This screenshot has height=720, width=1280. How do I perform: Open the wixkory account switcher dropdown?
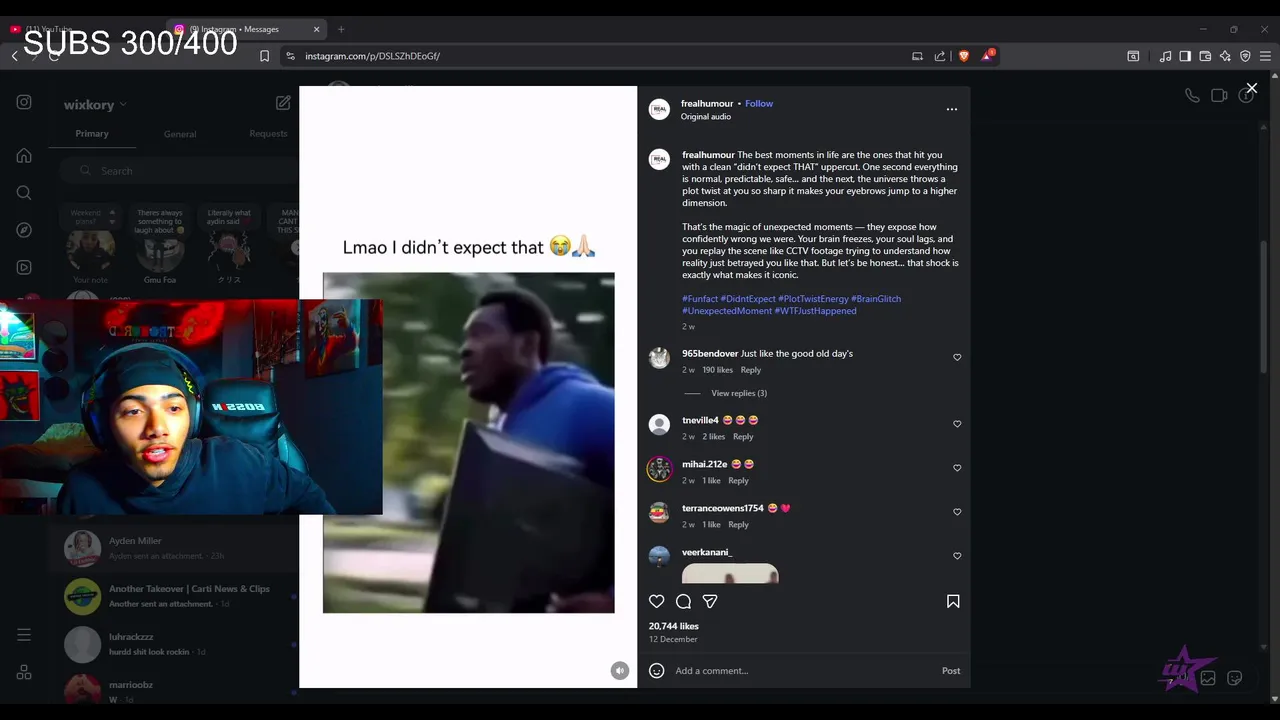point(95,105)
